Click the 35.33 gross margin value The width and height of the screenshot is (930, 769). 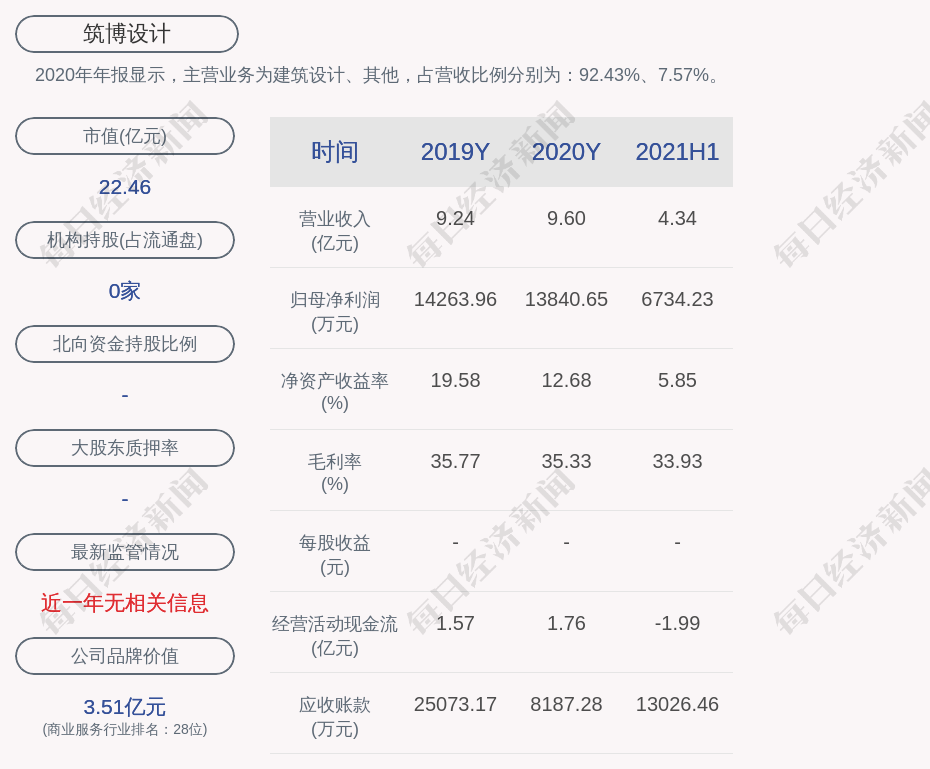566,461
